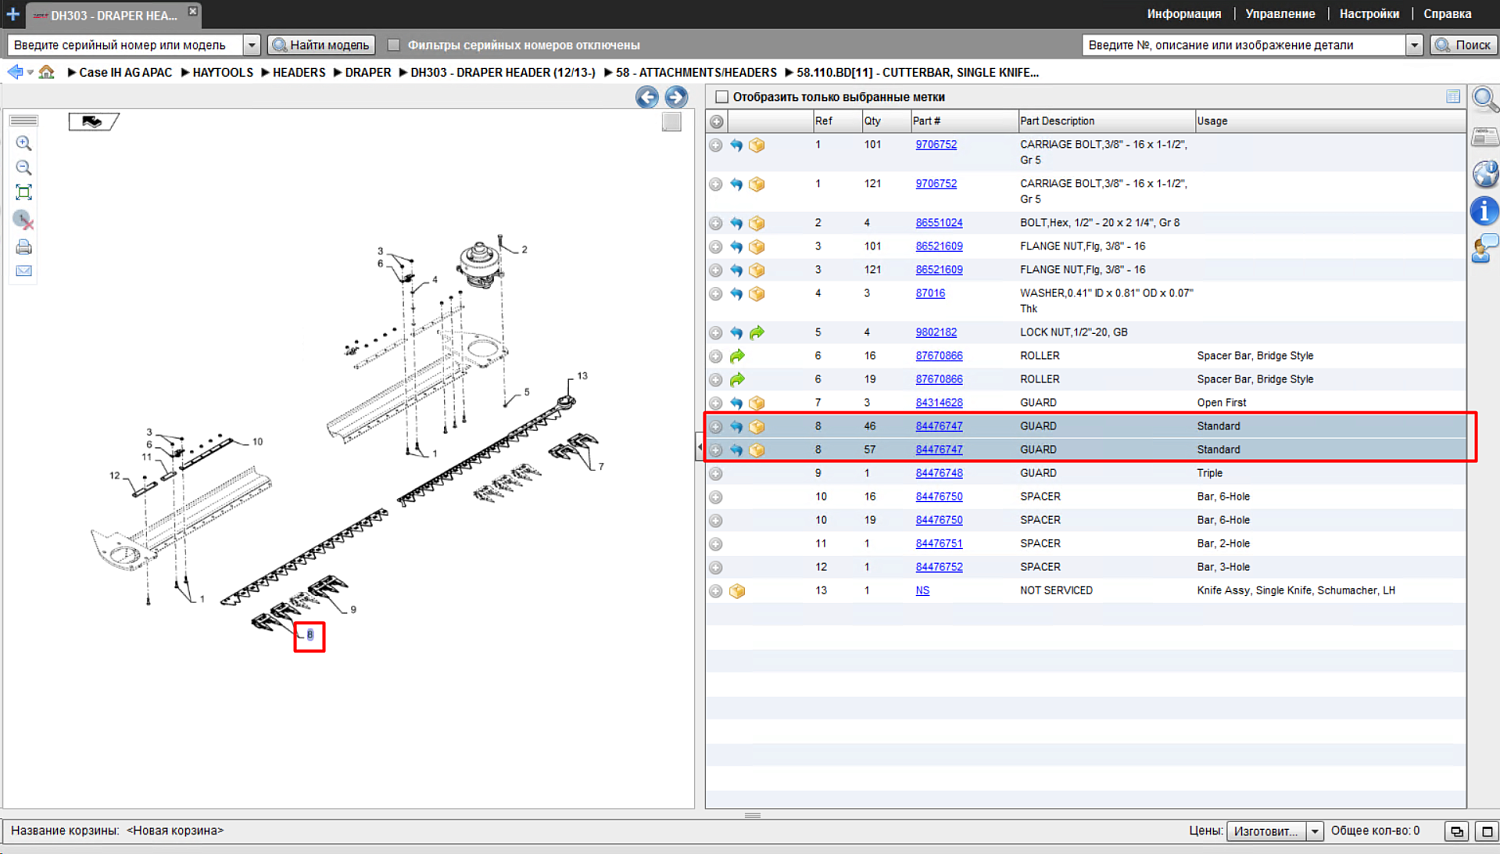Viewport: 1500px width, 854px height.
Task: Focus the serial number or model input field
Action: click(x=126, y=45)
